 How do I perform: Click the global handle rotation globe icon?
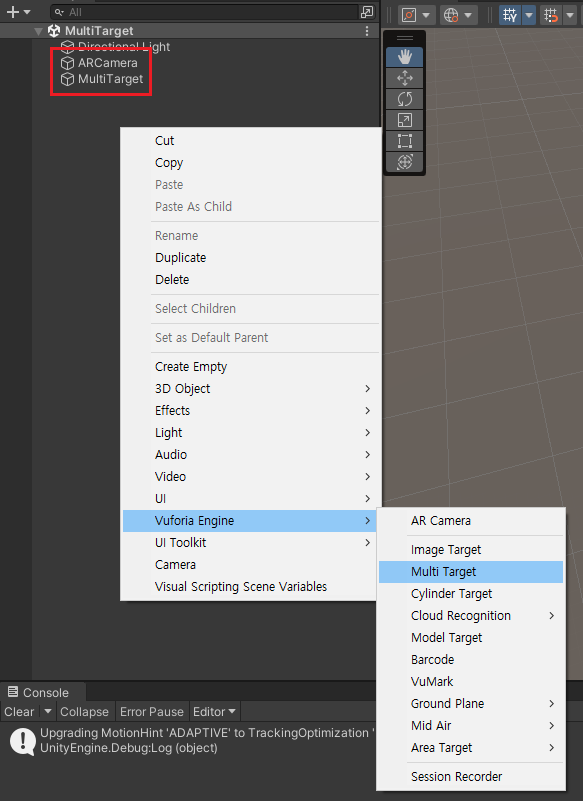451,15
